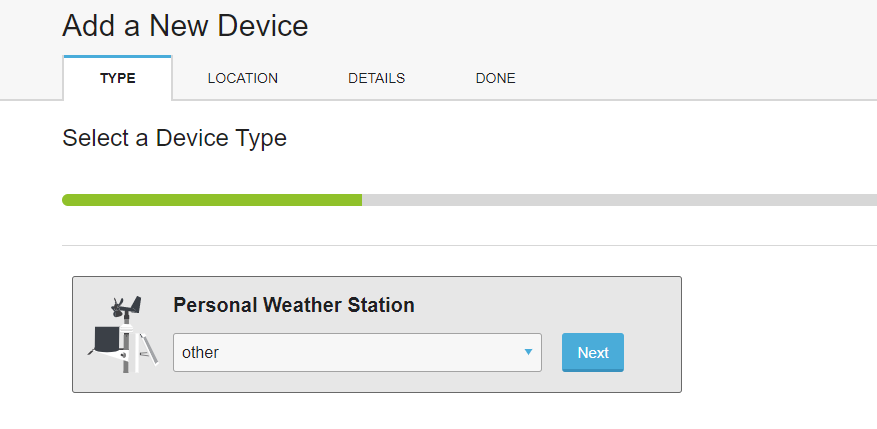Click the blue triangle dropdown arrow
Screen dimensions: 877x429
pyautogui.click(x=528, y=352)
